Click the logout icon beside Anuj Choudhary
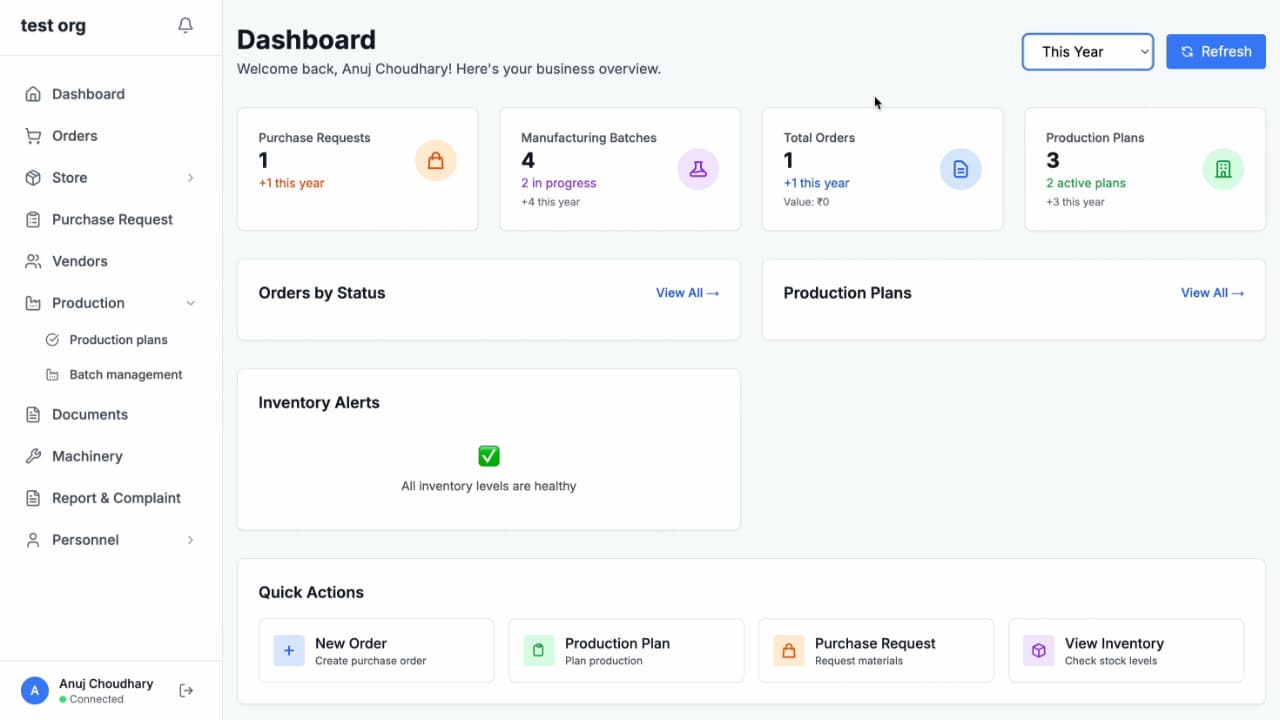The width and height of the screenshot is (1280, 720). [186, 690]
